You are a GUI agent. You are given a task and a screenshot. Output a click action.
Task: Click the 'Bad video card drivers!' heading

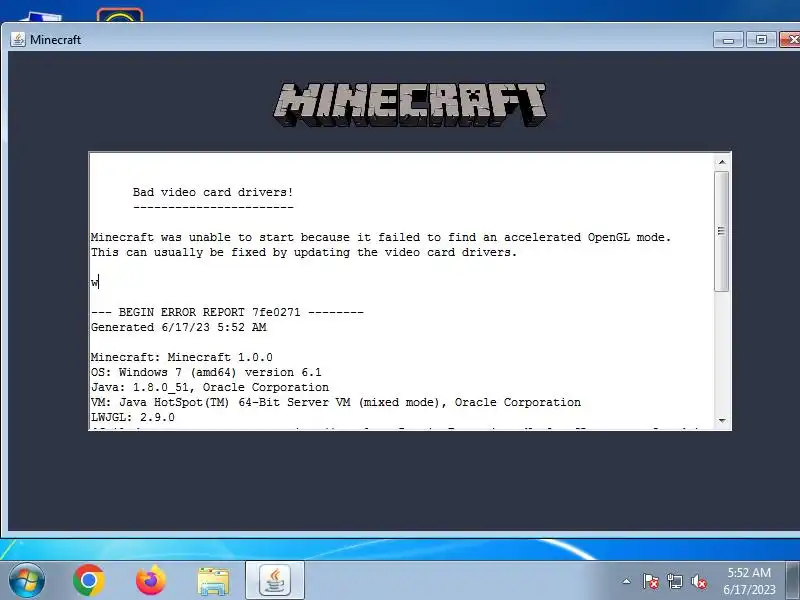[213, 192]
